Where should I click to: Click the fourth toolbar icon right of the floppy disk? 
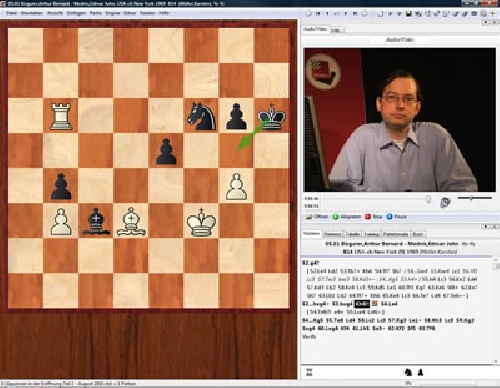coord(446,14)
